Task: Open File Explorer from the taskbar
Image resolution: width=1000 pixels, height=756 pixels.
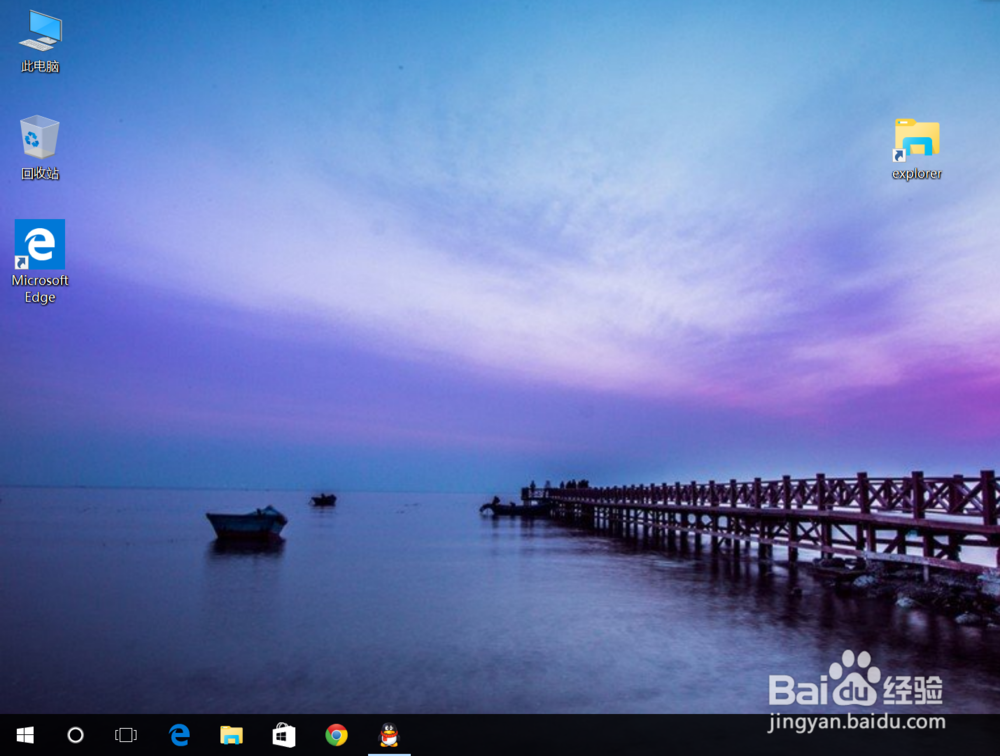Action: click(x=232, y=735)
